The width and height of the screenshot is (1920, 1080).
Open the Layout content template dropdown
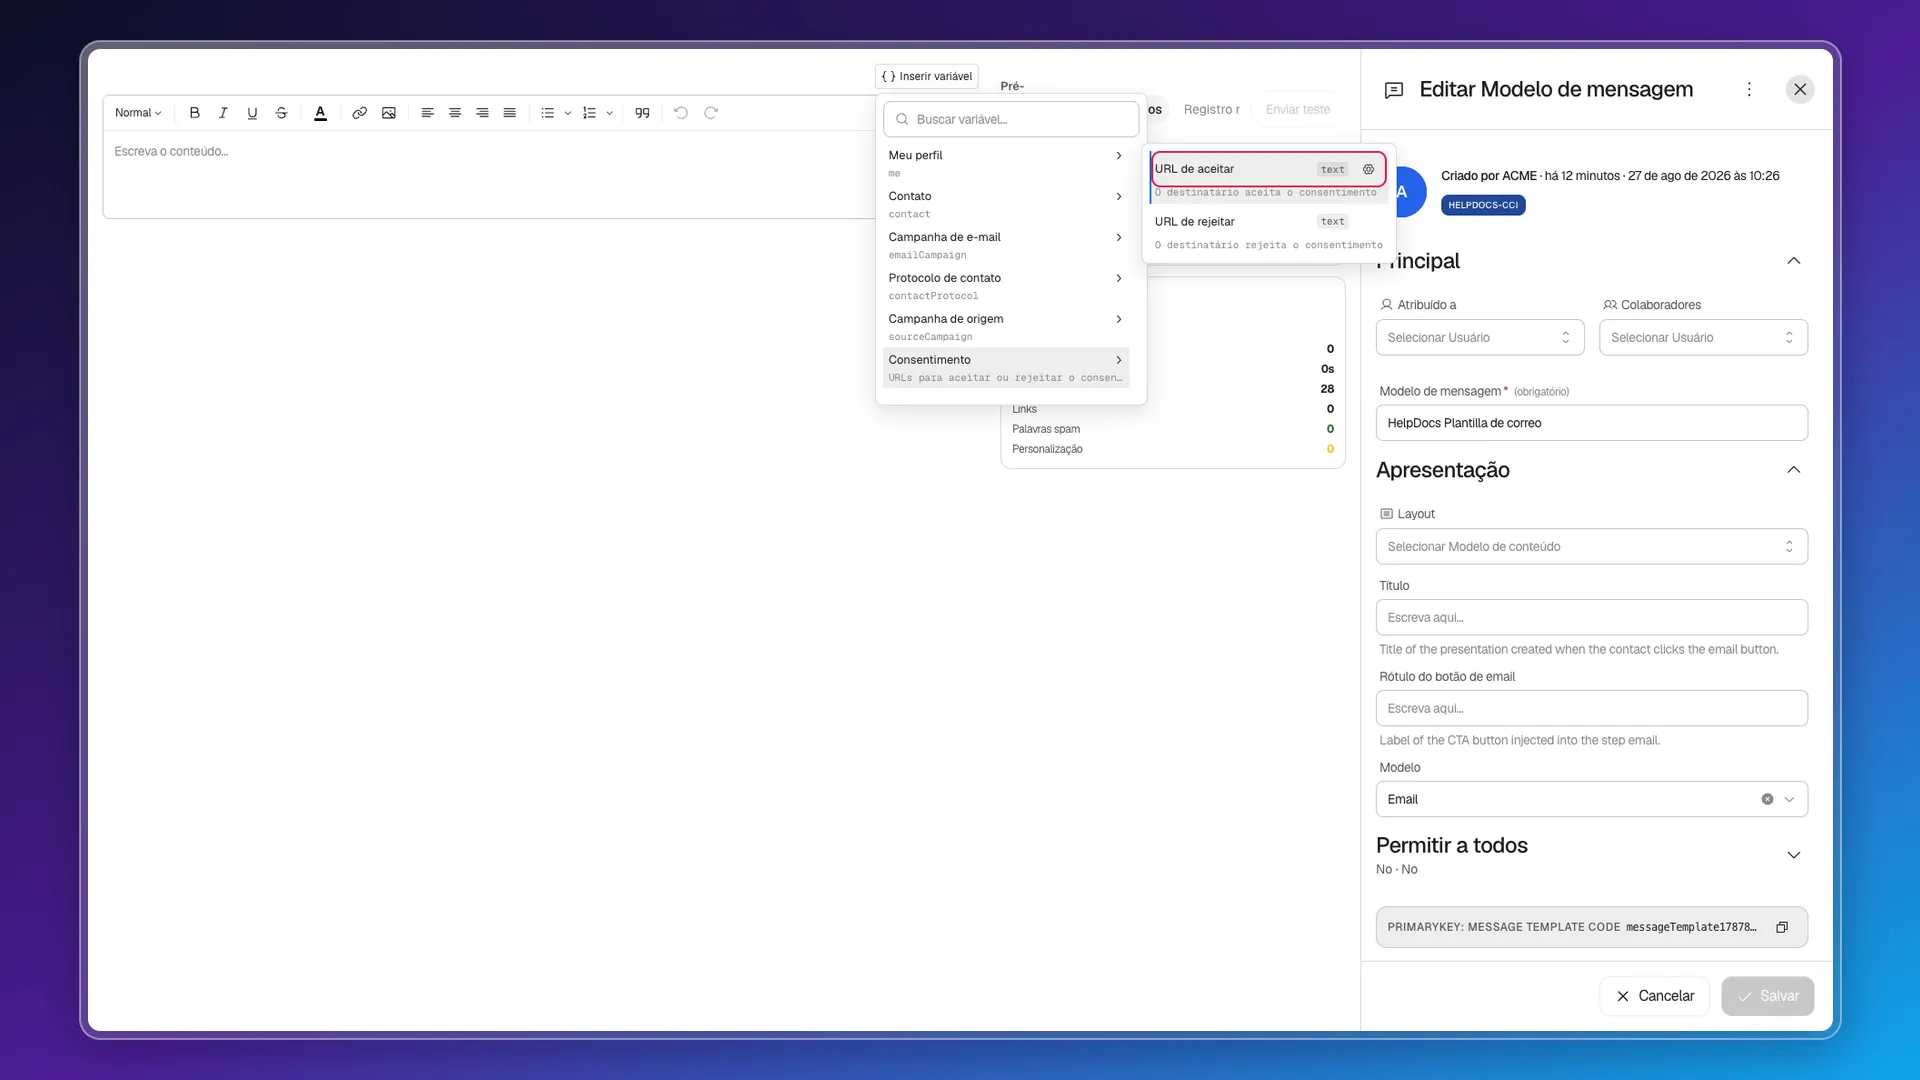coord(1592,547)
